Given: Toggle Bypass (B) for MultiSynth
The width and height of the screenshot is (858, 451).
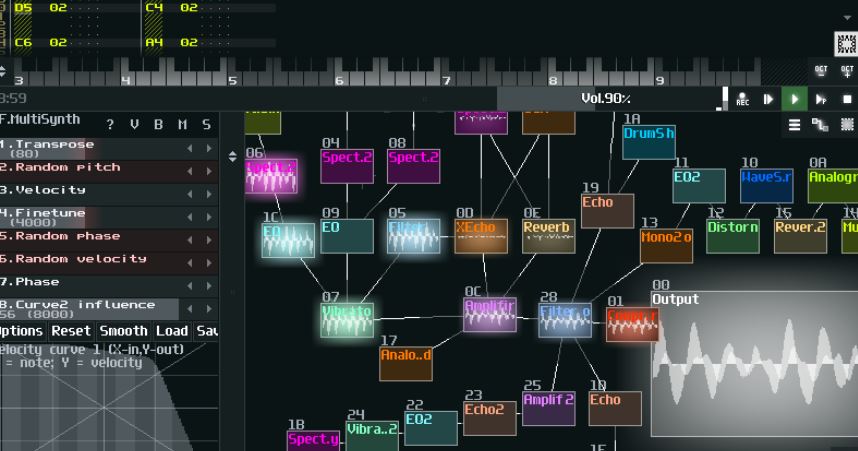Looking at the screenshot, I should pos(158,125).
